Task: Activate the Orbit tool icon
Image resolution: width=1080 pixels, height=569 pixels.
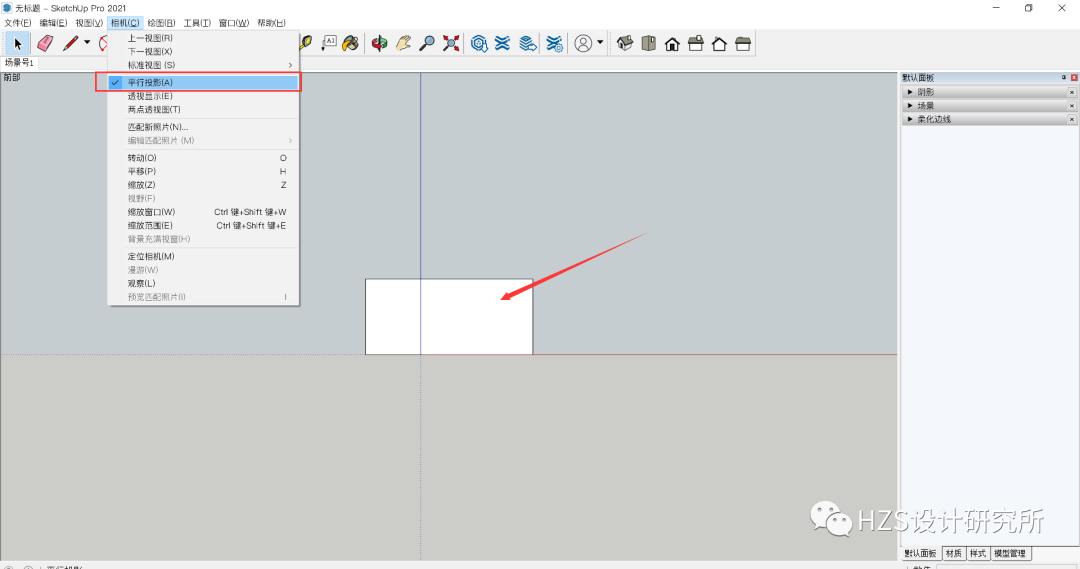Action: click(x=380, y=43)
